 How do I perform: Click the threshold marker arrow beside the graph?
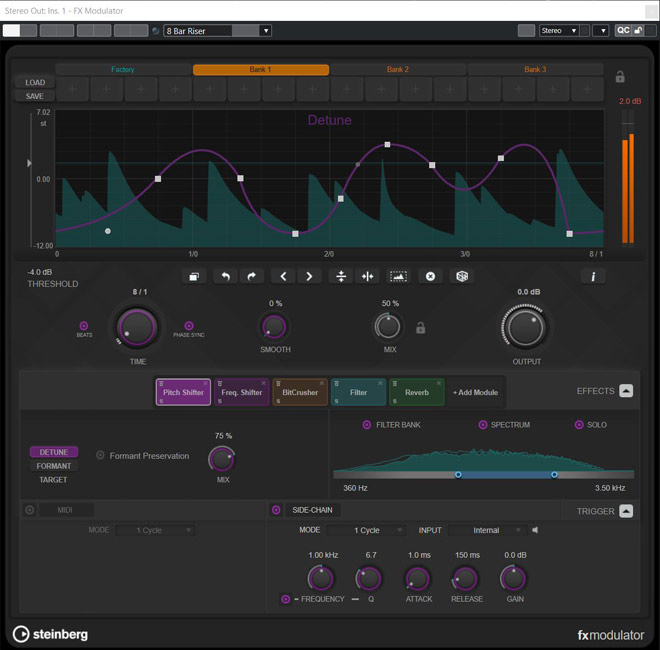pos(29,163)
